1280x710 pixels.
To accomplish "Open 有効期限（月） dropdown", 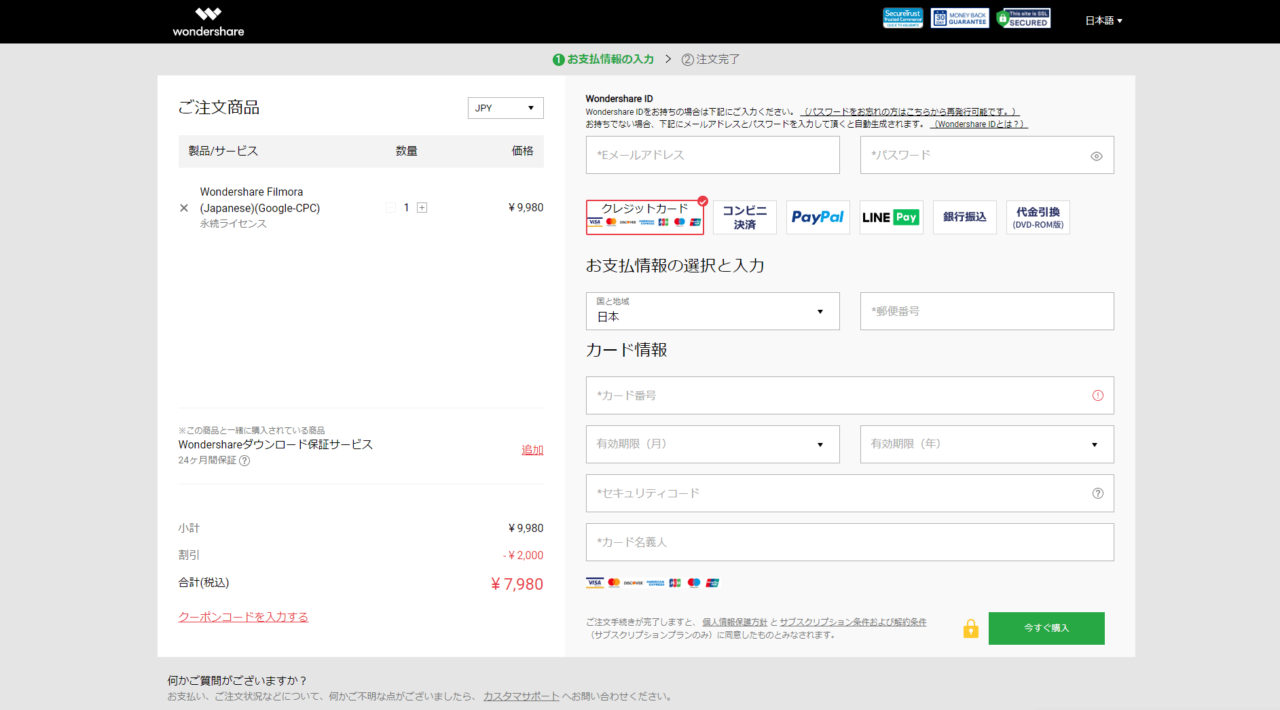I will 712,444.
